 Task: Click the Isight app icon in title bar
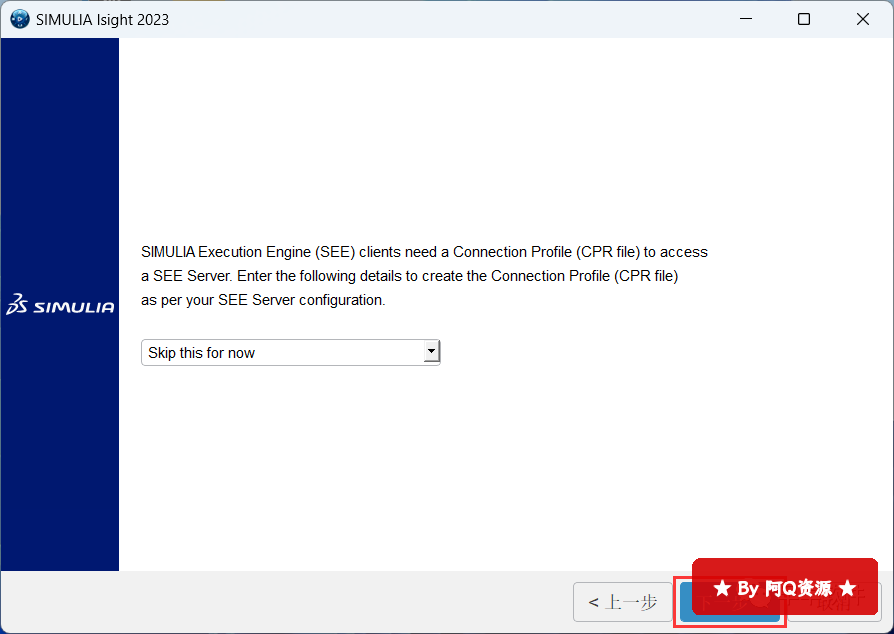(19, 19)
